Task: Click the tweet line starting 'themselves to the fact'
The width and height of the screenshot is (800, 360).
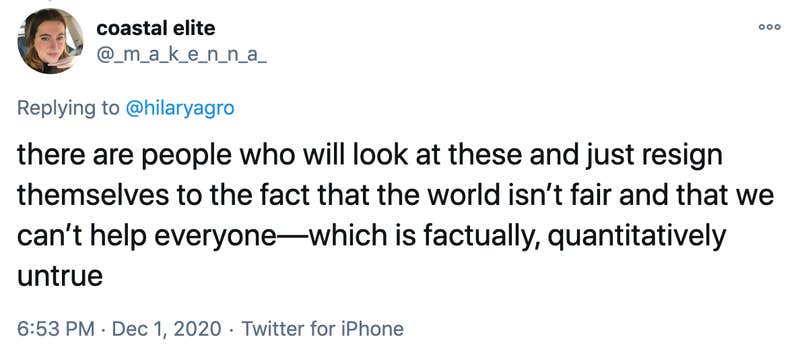Action: (x=396, y=196)
